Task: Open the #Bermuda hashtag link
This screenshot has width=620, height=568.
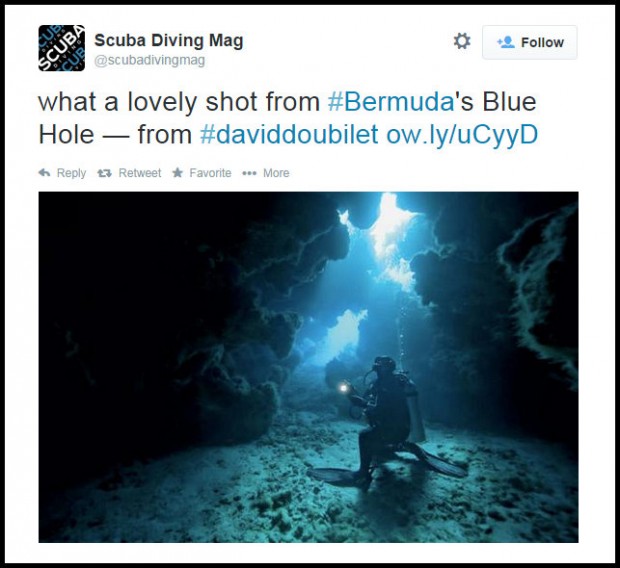Action: pos(391,102)
